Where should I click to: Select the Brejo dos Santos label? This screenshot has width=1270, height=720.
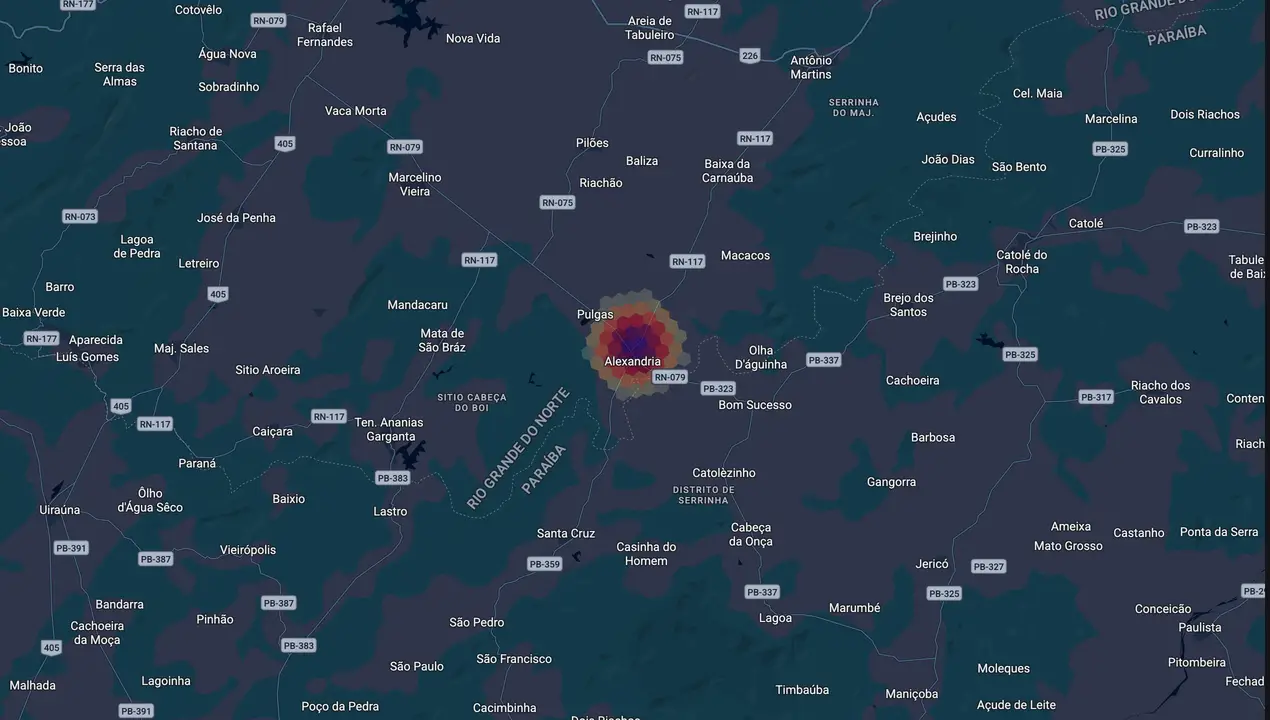[x=909, y=305]
